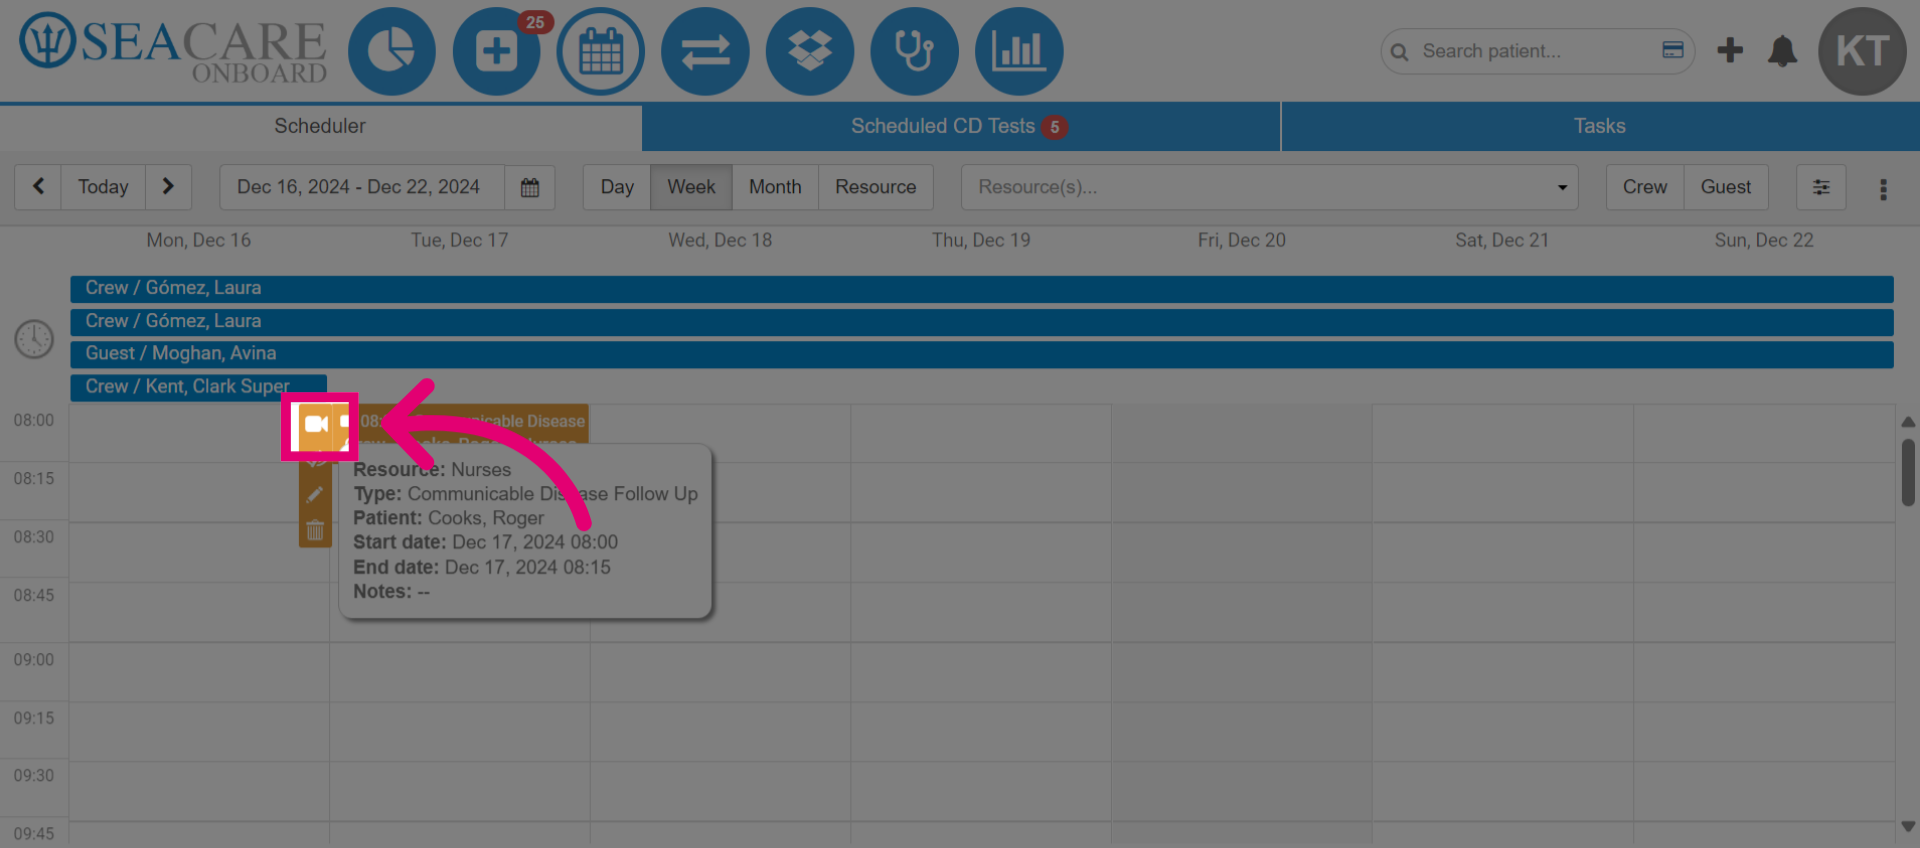The image size is (1920, 848).
Task: Open the bar chart reports icon
Action: point(1019,51)
